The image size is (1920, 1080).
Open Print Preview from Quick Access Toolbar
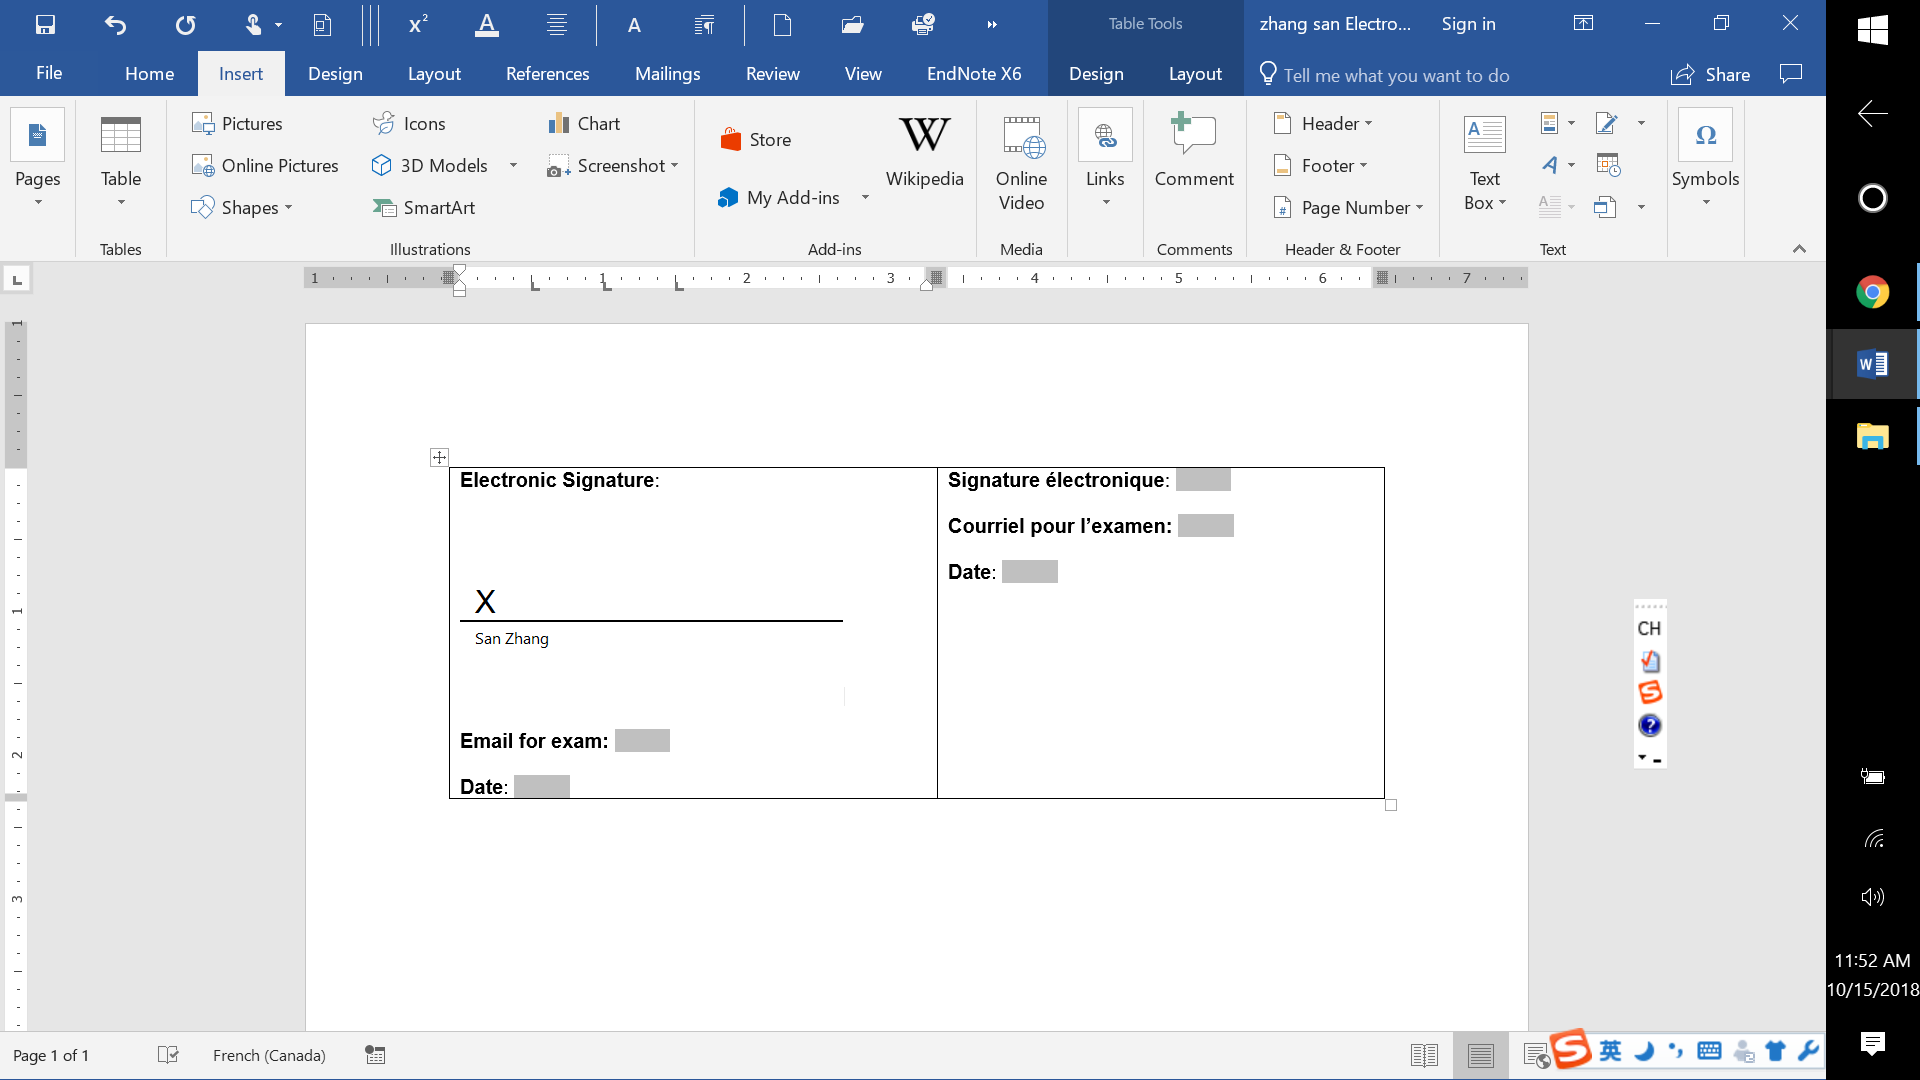click(x=322, y=25)
